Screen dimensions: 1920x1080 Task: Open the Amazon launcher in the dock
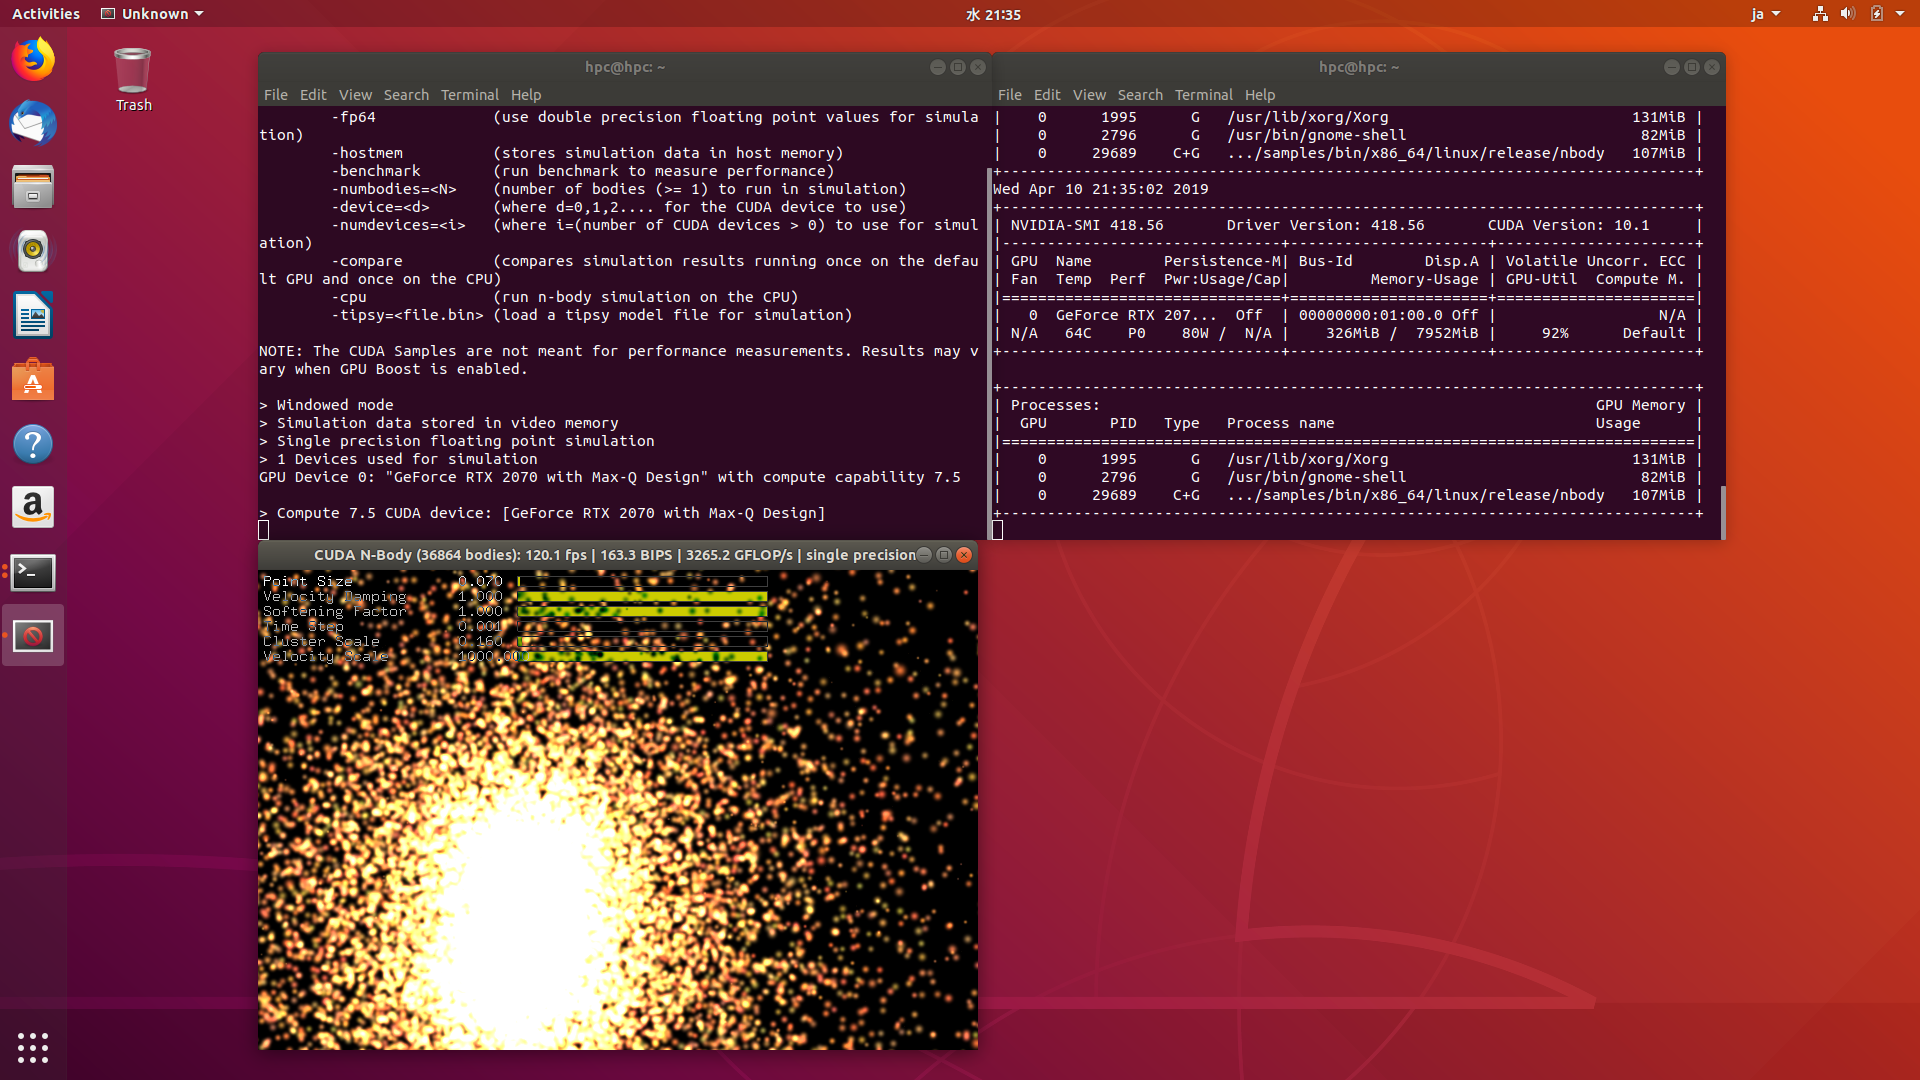coord(33,508)
